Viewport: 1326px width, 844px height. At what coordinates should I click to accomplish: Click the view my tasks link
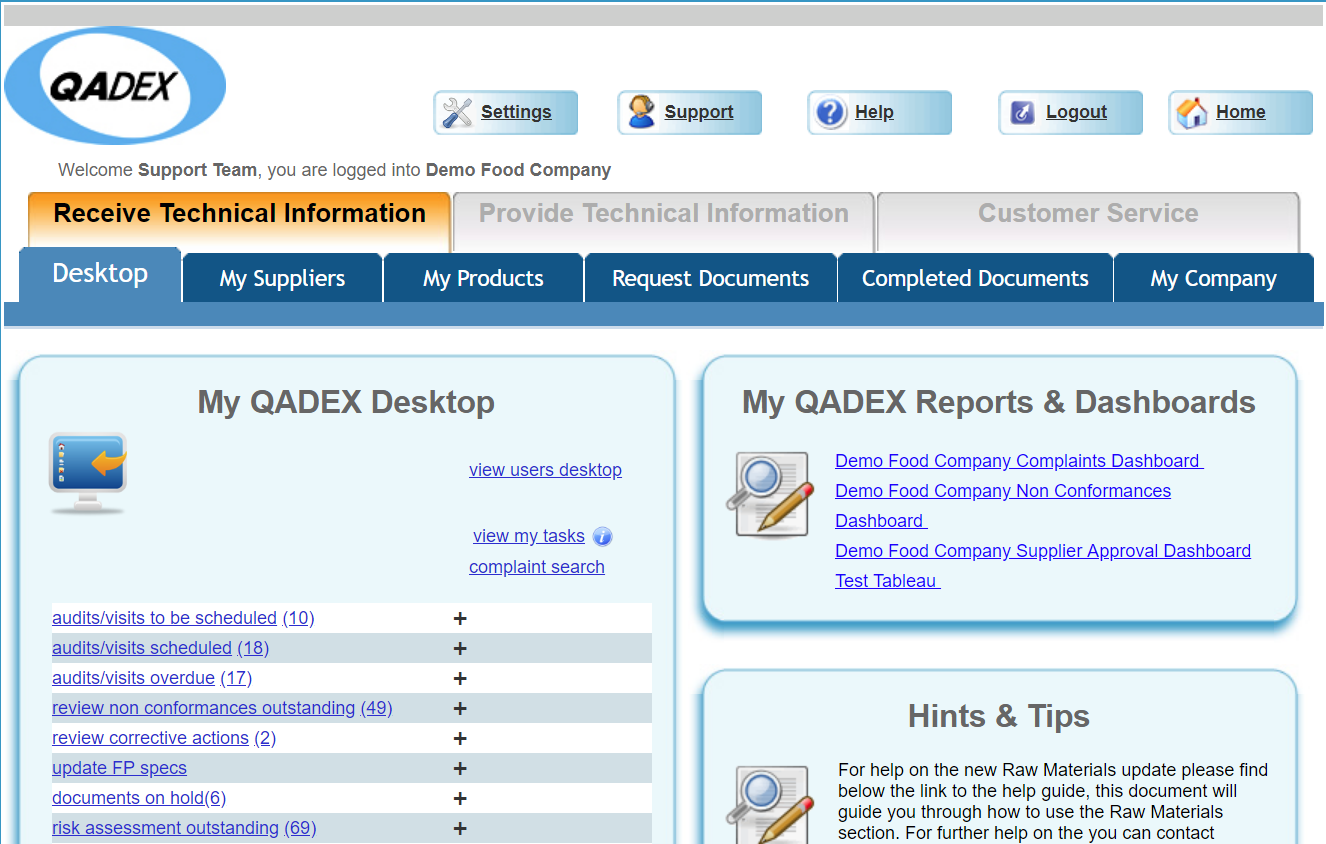[529, 536]
